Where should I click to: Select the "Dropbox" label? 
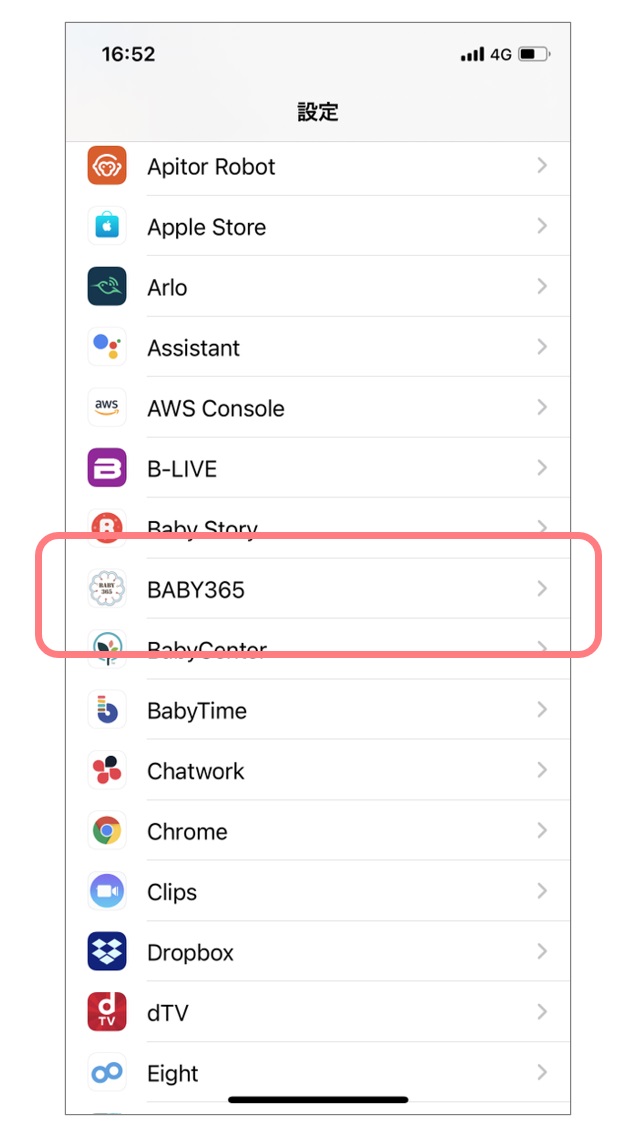point(191,954)
